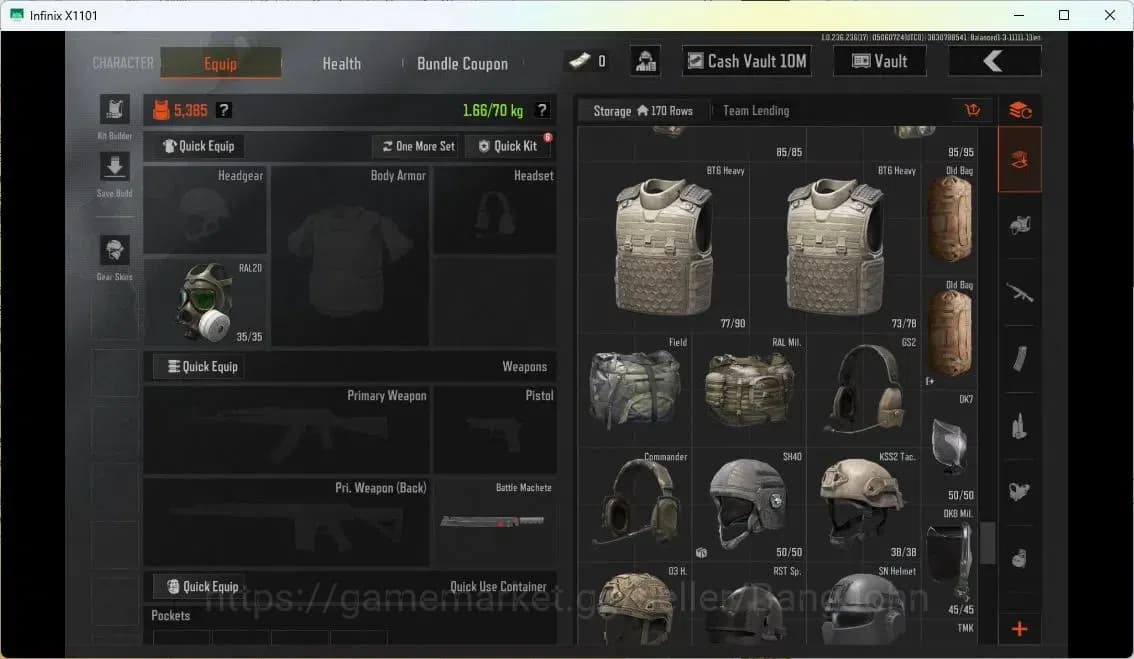Select the SH40 helmet item
1134x659 pixels.
click(x=749, y=505)
